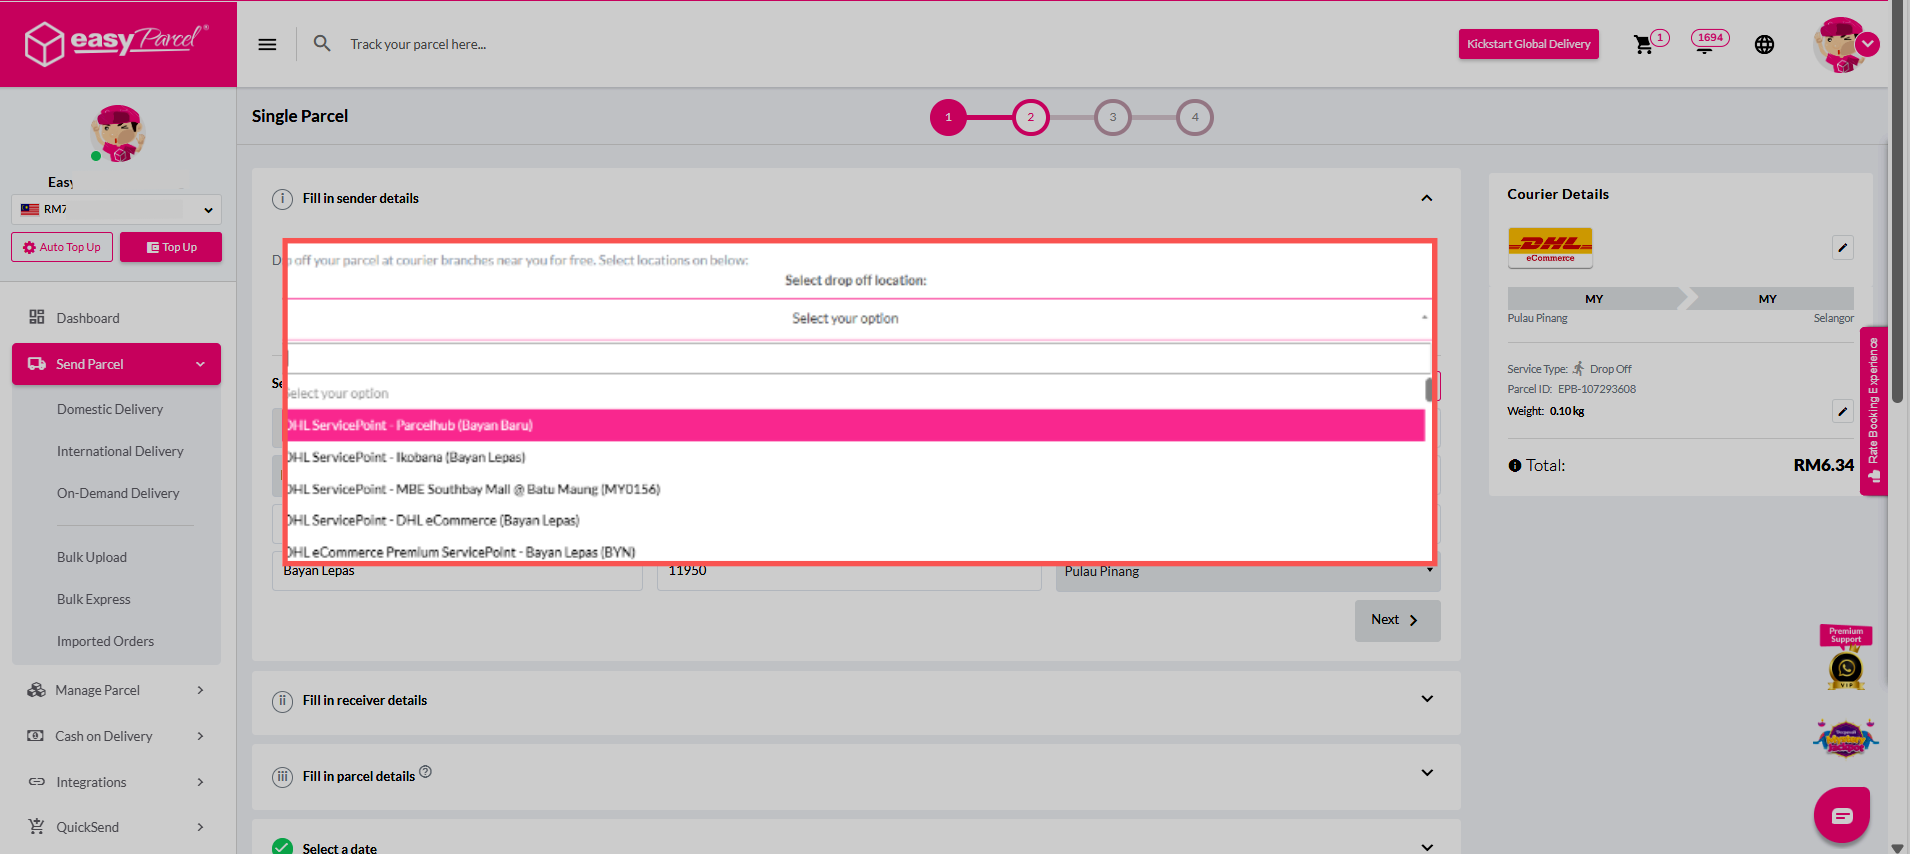Click the sender details info icon

click(x=283, y=199)
